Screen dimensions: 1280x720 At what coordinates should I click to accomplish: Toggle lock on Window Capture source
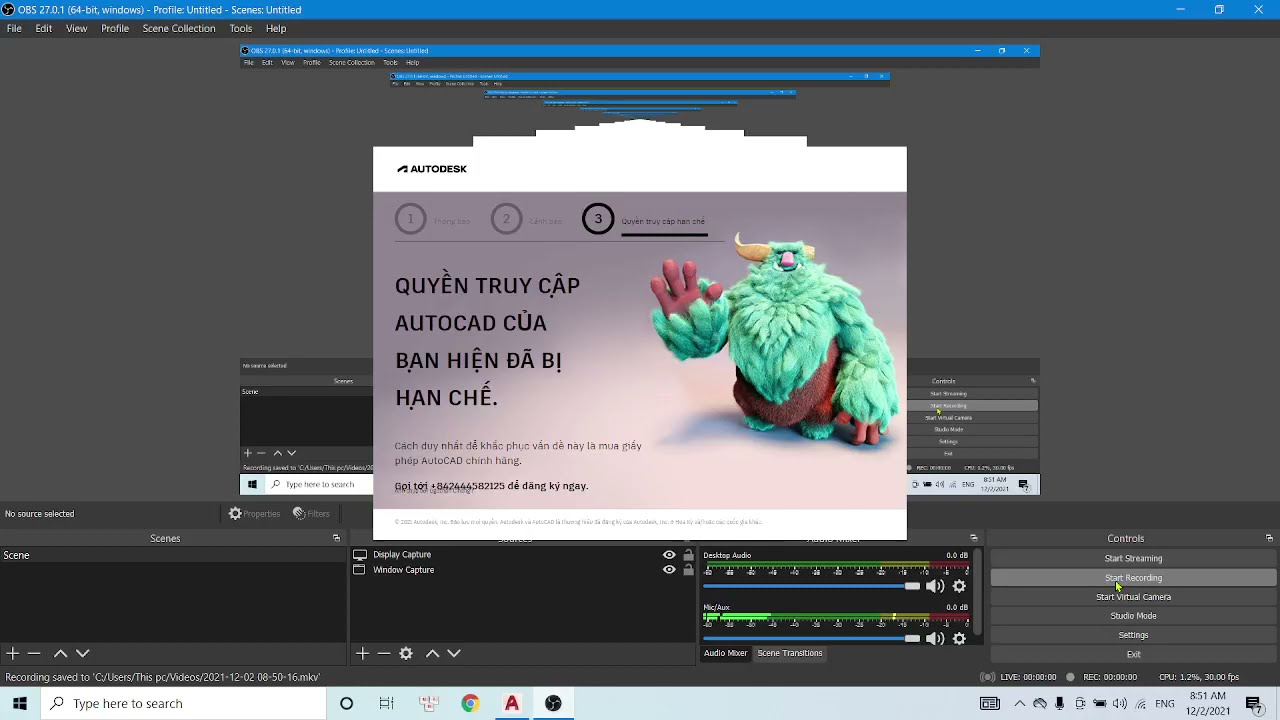[x=688, y=570]
